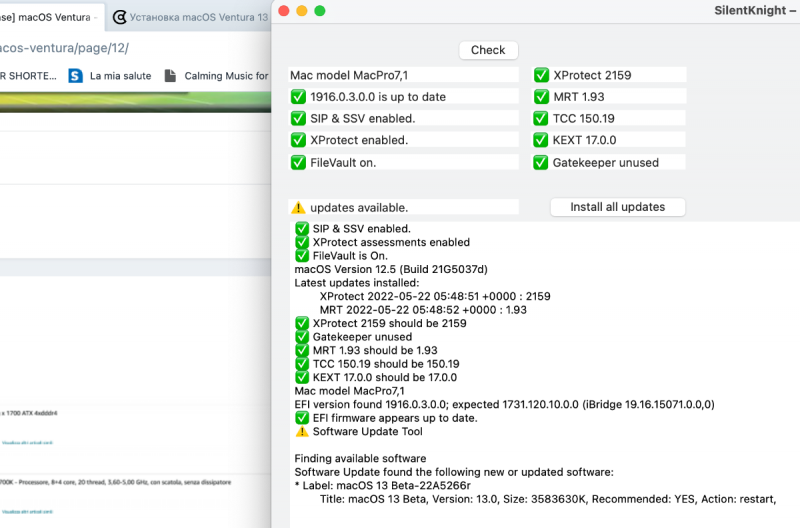Minimize SilentKnight with the yellow button
800x528 pixels.
(x=302, y=11)
